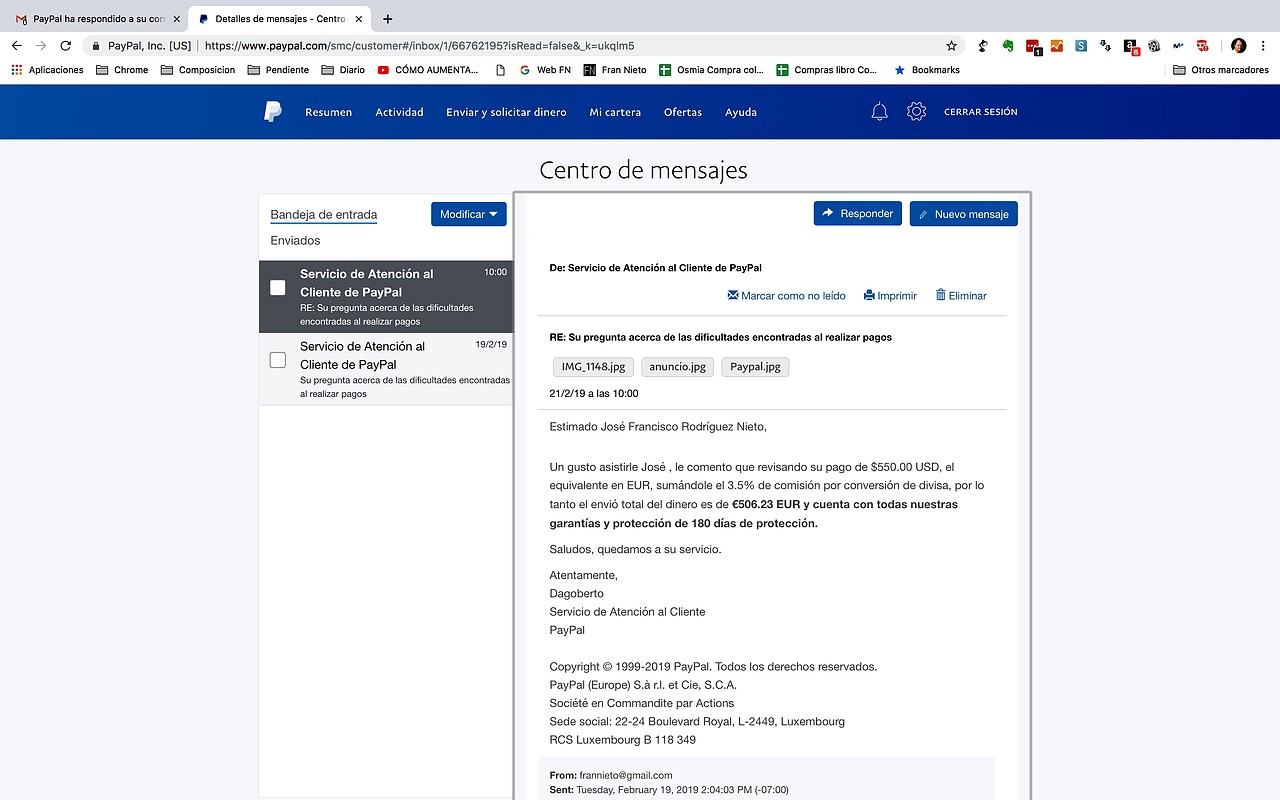Open the CÓMO AUMENTA... YouTube bookmark
This screenshot has width=1280, height=800.
[428, 70]
